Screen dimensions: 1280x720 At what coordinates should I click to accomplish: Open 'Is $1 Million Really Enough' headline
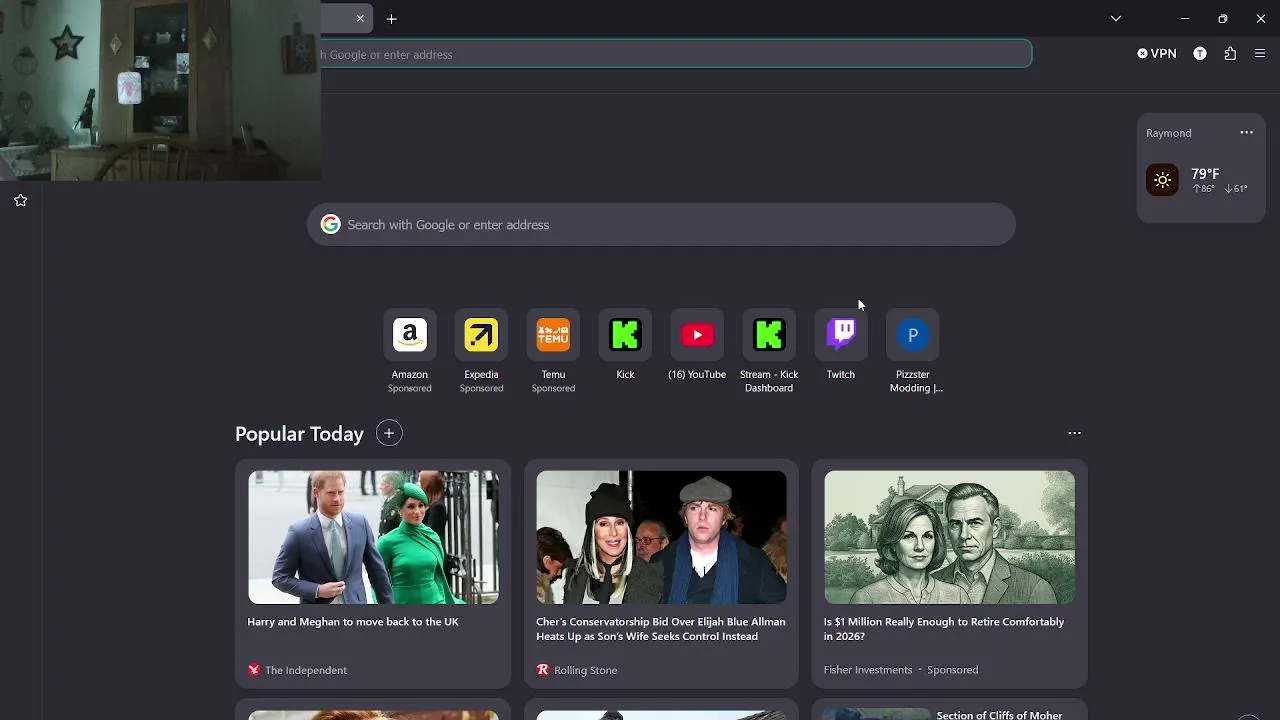[x=944, y=629]
